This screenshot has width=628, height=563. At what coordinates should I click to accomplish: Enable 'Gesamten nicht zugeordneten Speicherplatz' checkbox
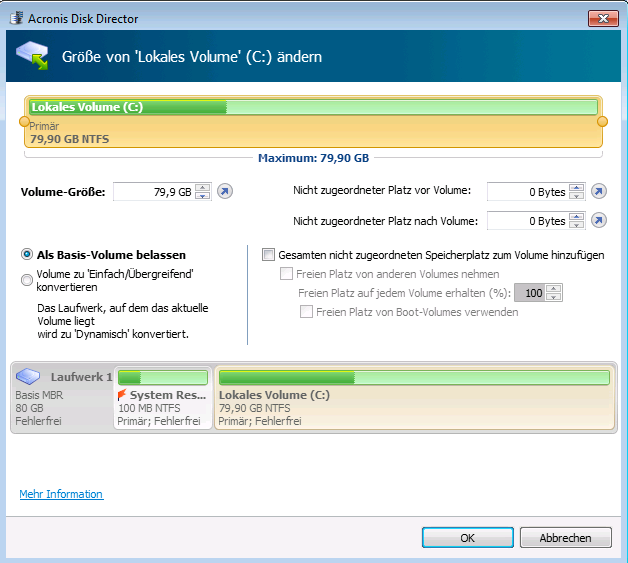268,255
